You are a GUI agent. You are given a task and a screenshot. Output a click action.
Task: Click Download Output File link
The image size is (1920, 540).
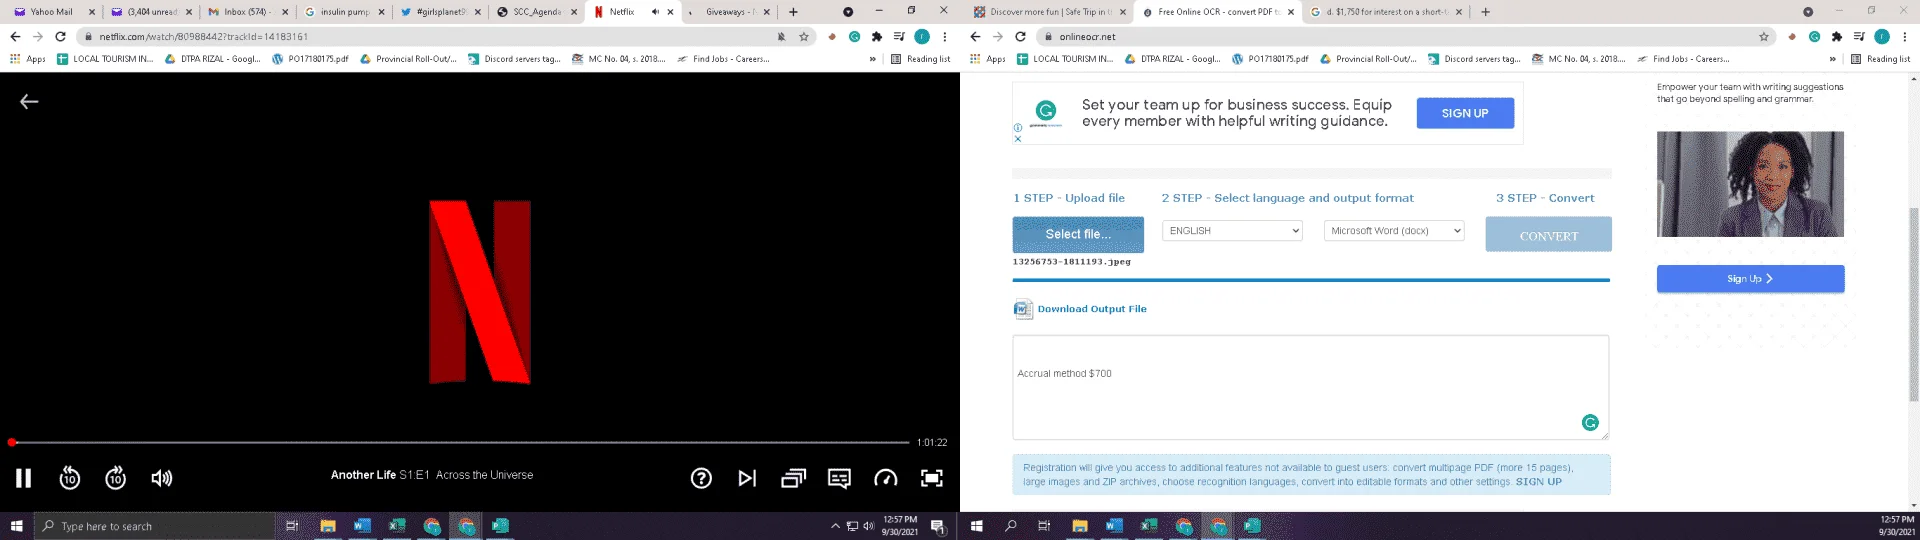pos(1091,309)
